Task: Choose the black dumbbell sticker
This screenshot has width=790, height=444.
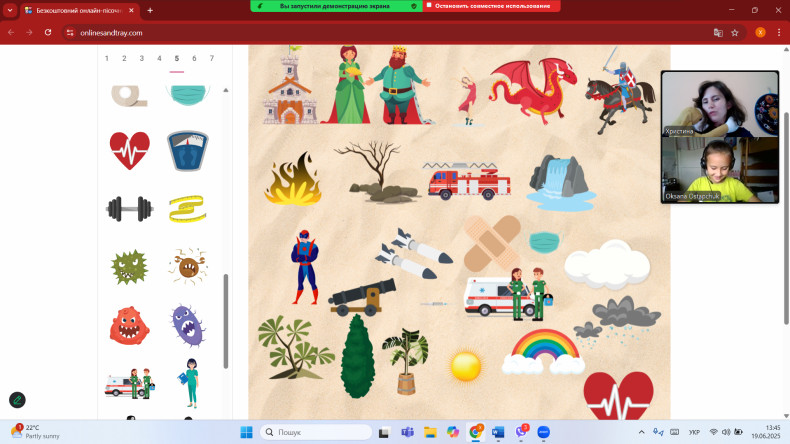Action: (130, 209)
